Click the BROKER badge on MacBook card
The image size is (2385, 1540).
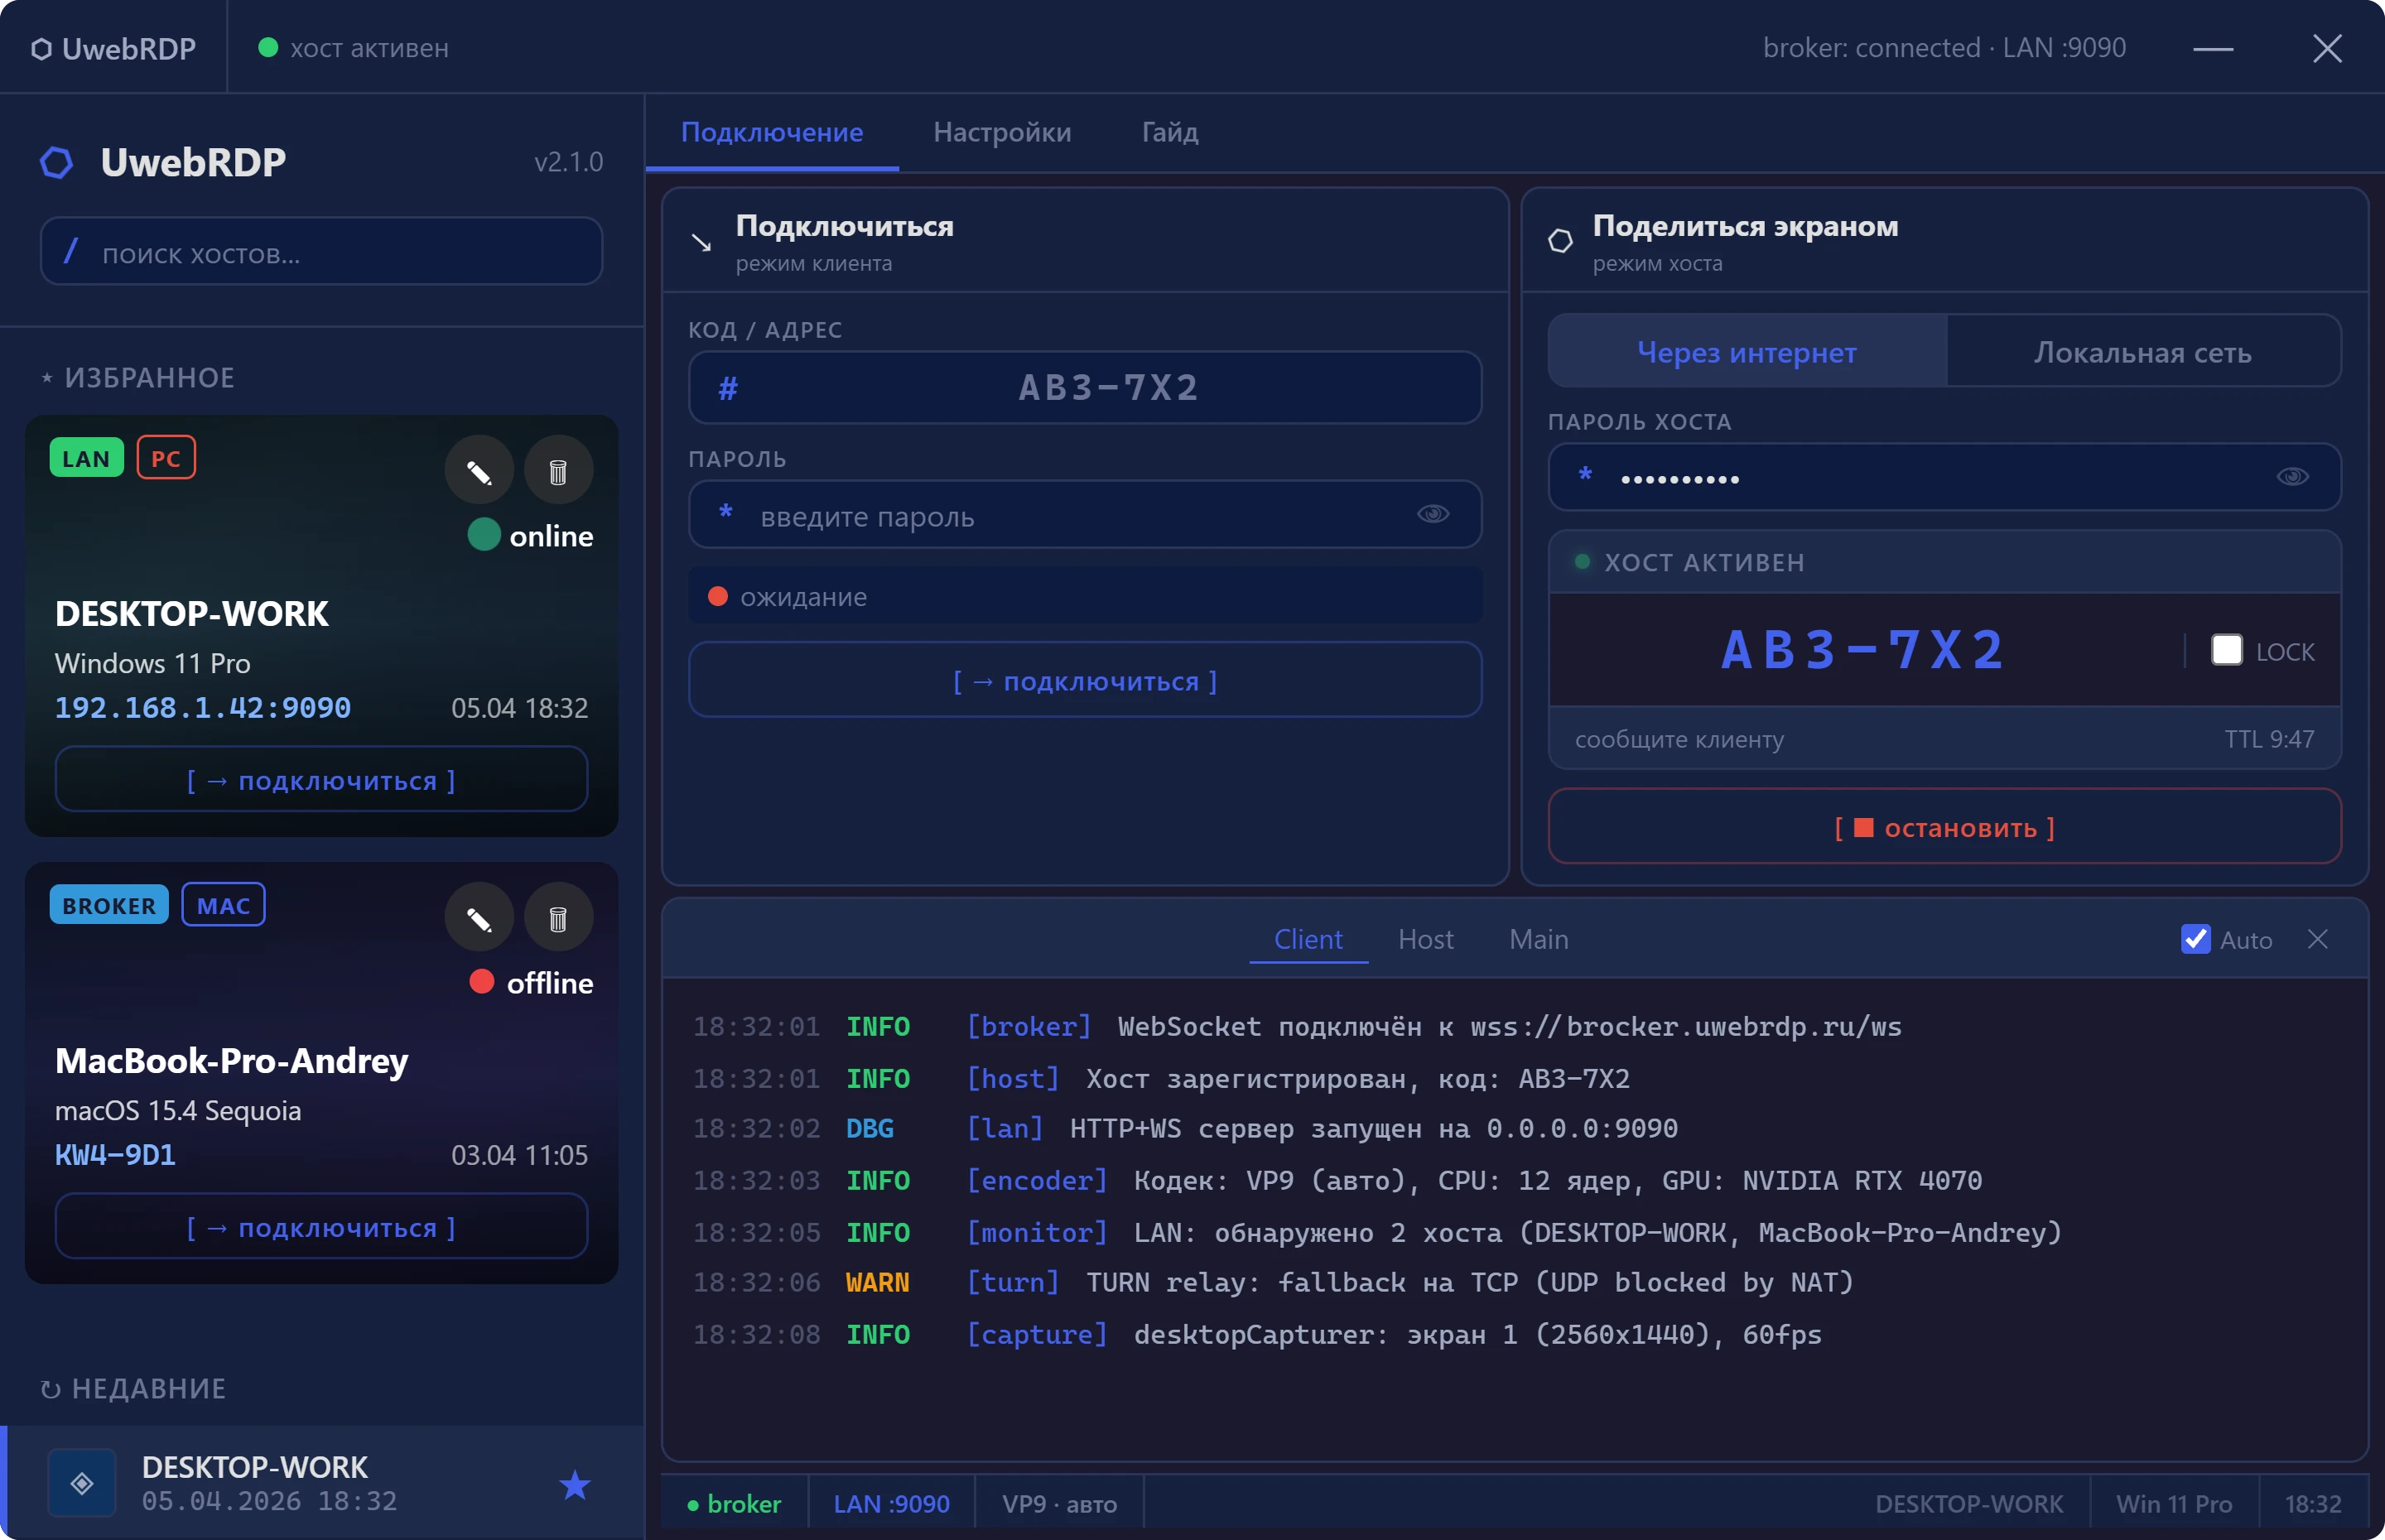pyautogui.click(x=109, y=905)
